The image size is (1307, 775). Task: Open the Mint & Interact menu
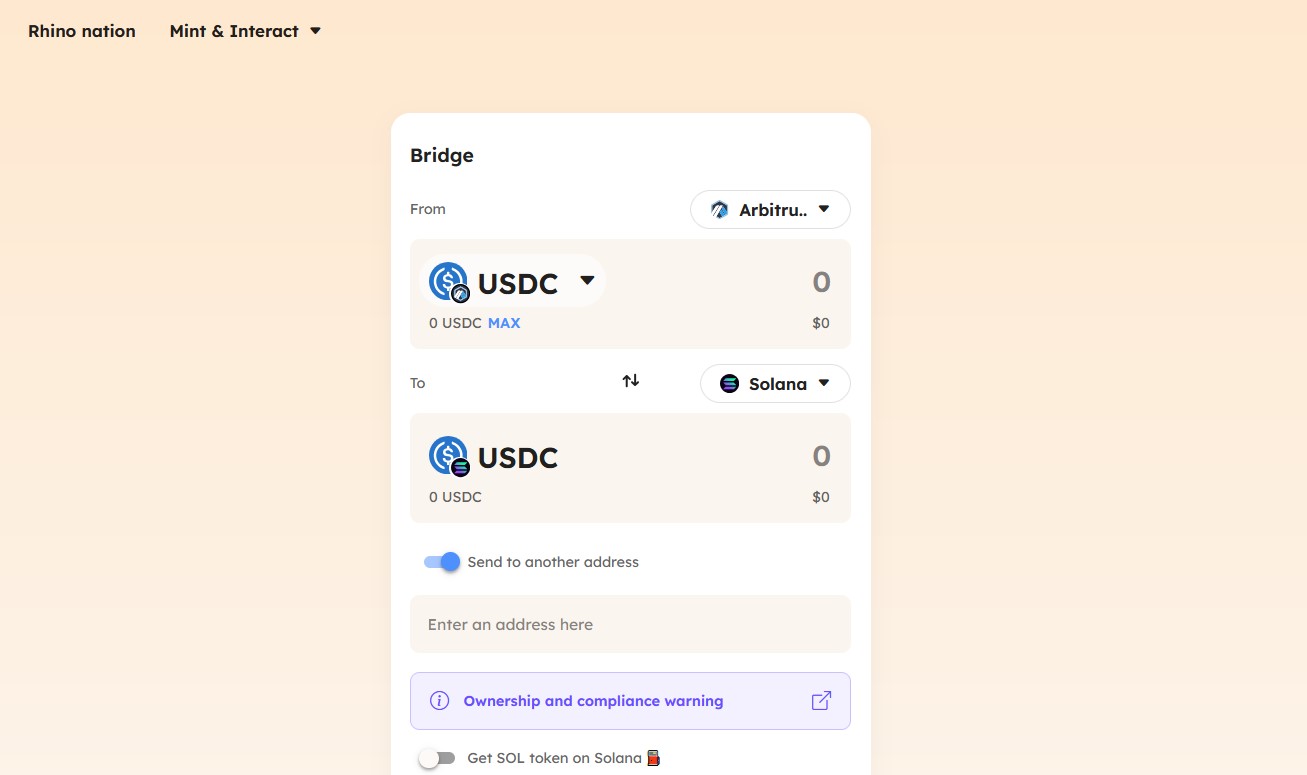[x=245, y=31]
